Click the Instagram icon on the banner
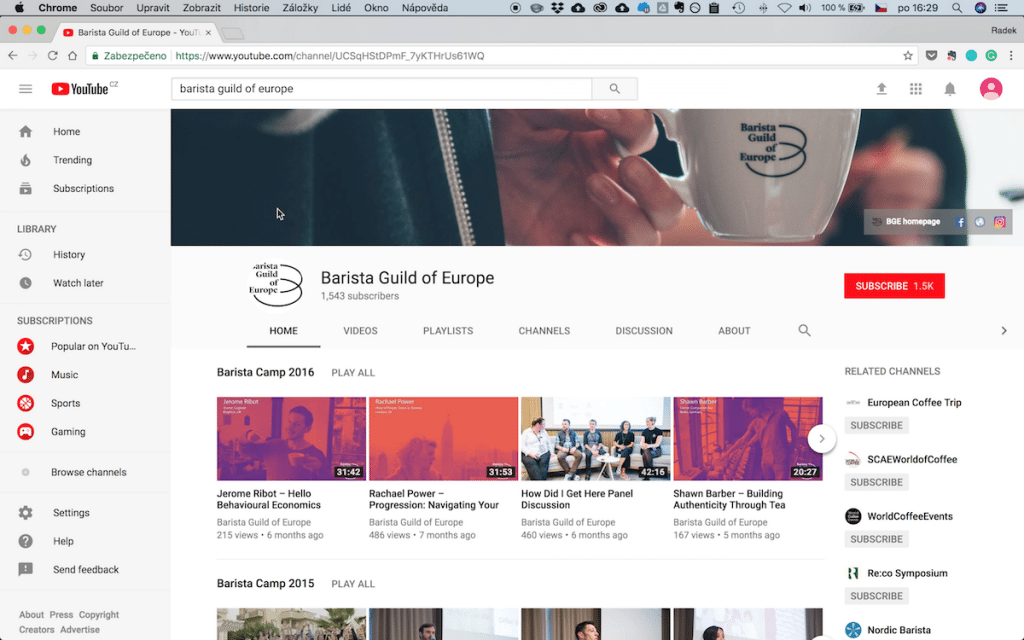Viewport: 1024px width, 640px height. (999, 222)
